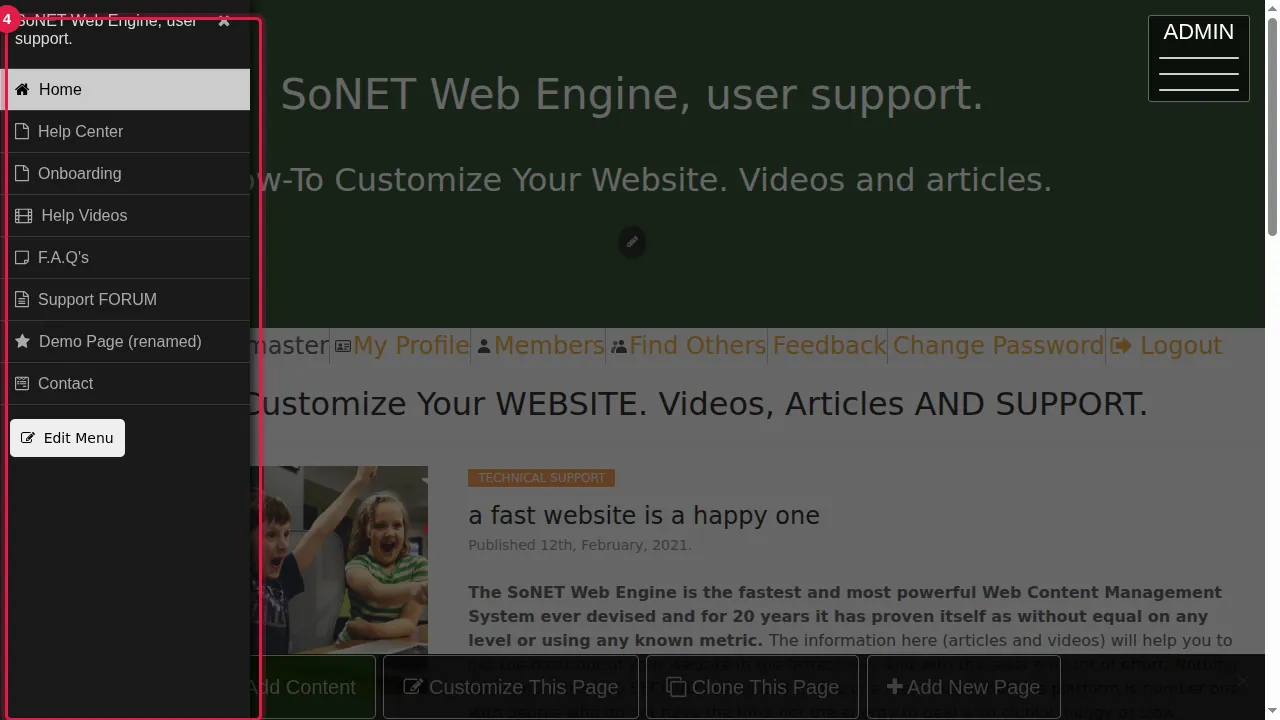Screen dimensions: 1280x720
Task: Click the Edit Menu button
Action: 67,438
